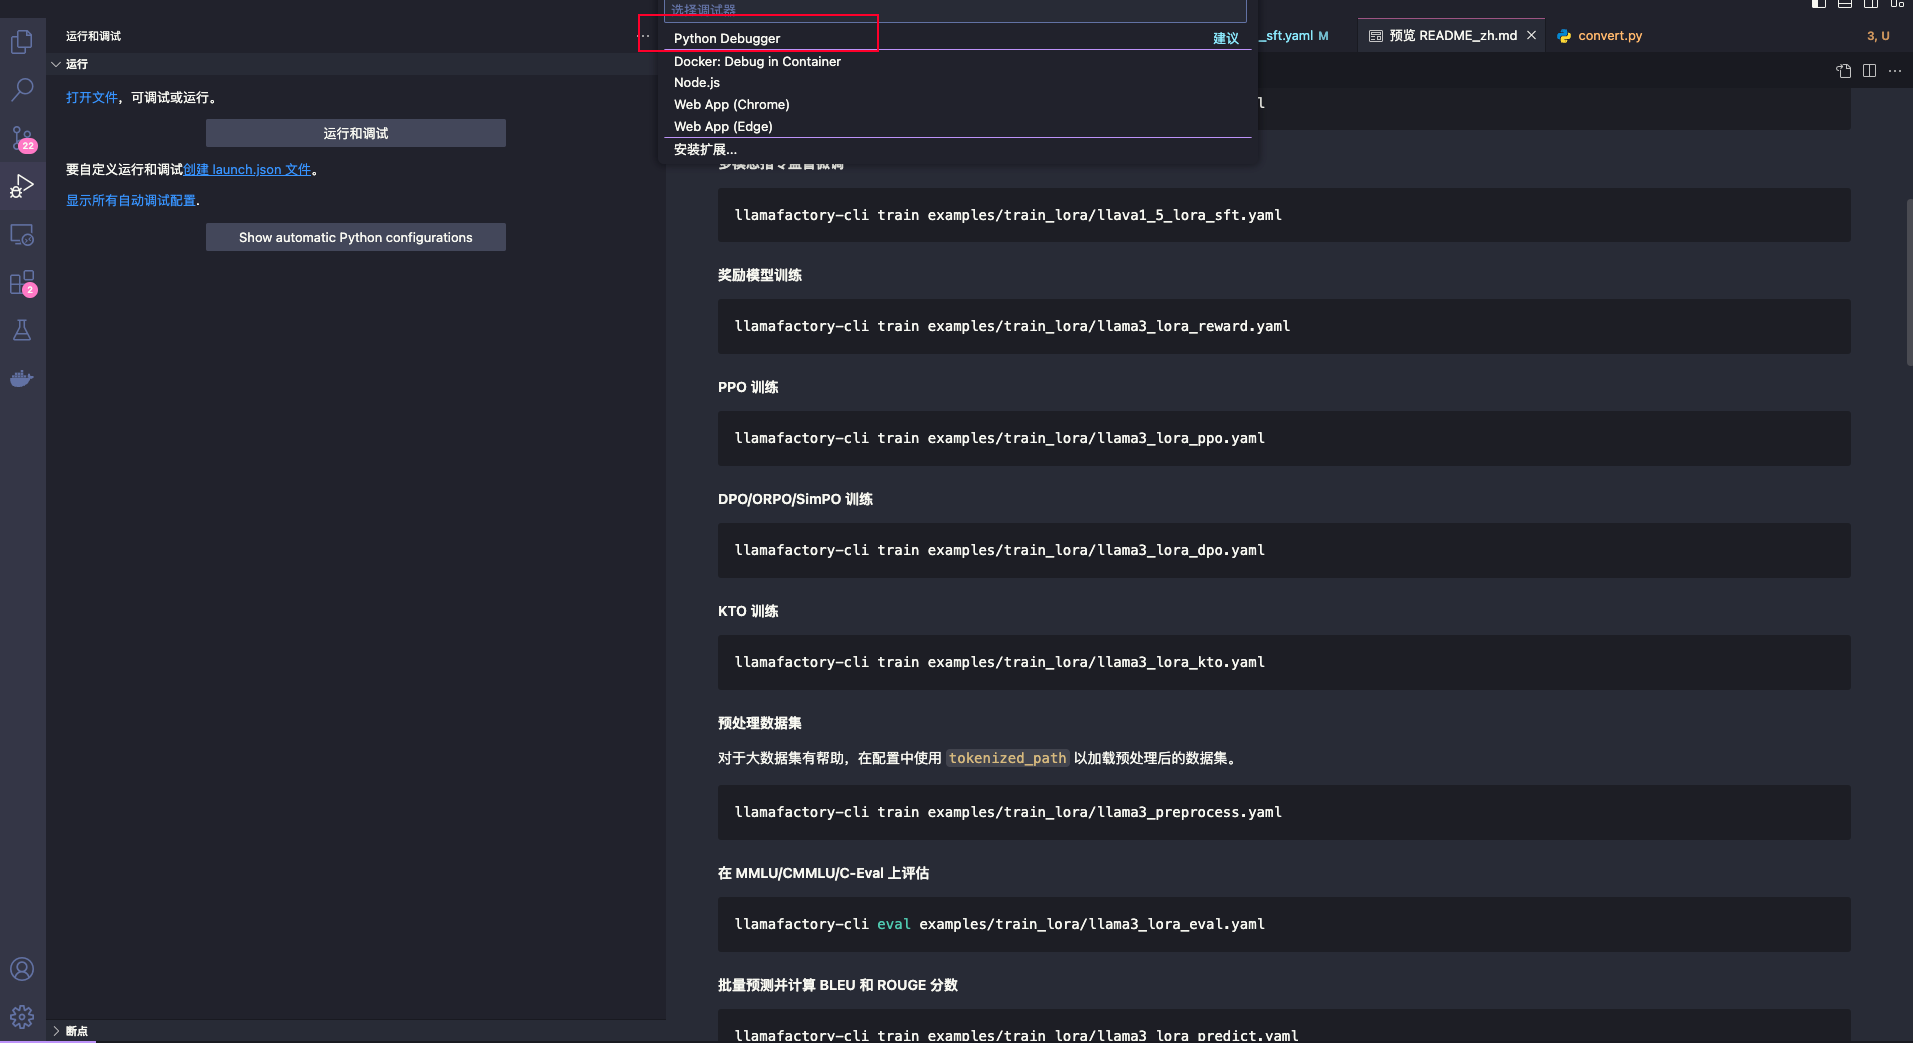Switch to the convert.py tab
This screenshot has width=1913, height=1043.
pyautogui.click(x=1609, y=36)
